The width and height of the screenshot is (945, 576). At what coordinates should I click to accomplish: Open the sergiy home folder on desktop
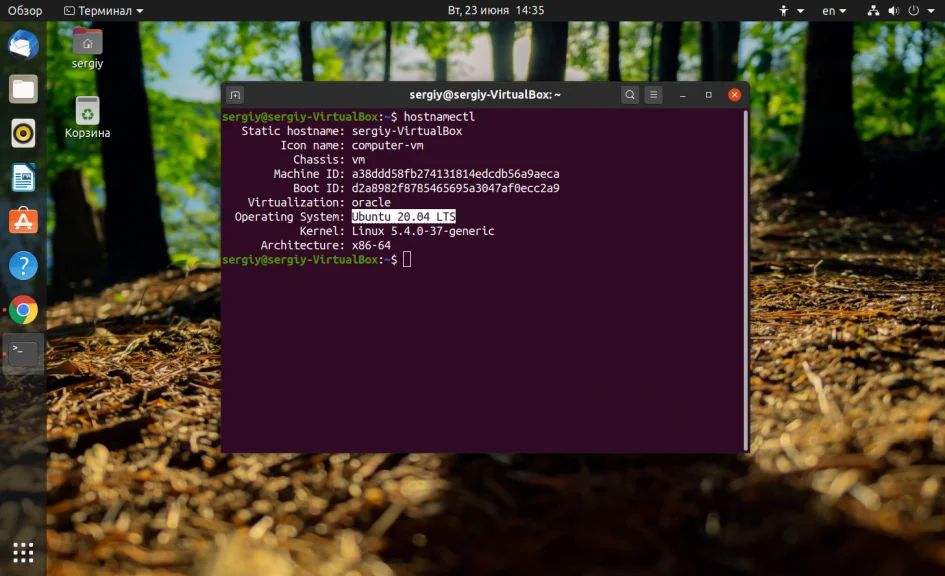pos(87,48)
